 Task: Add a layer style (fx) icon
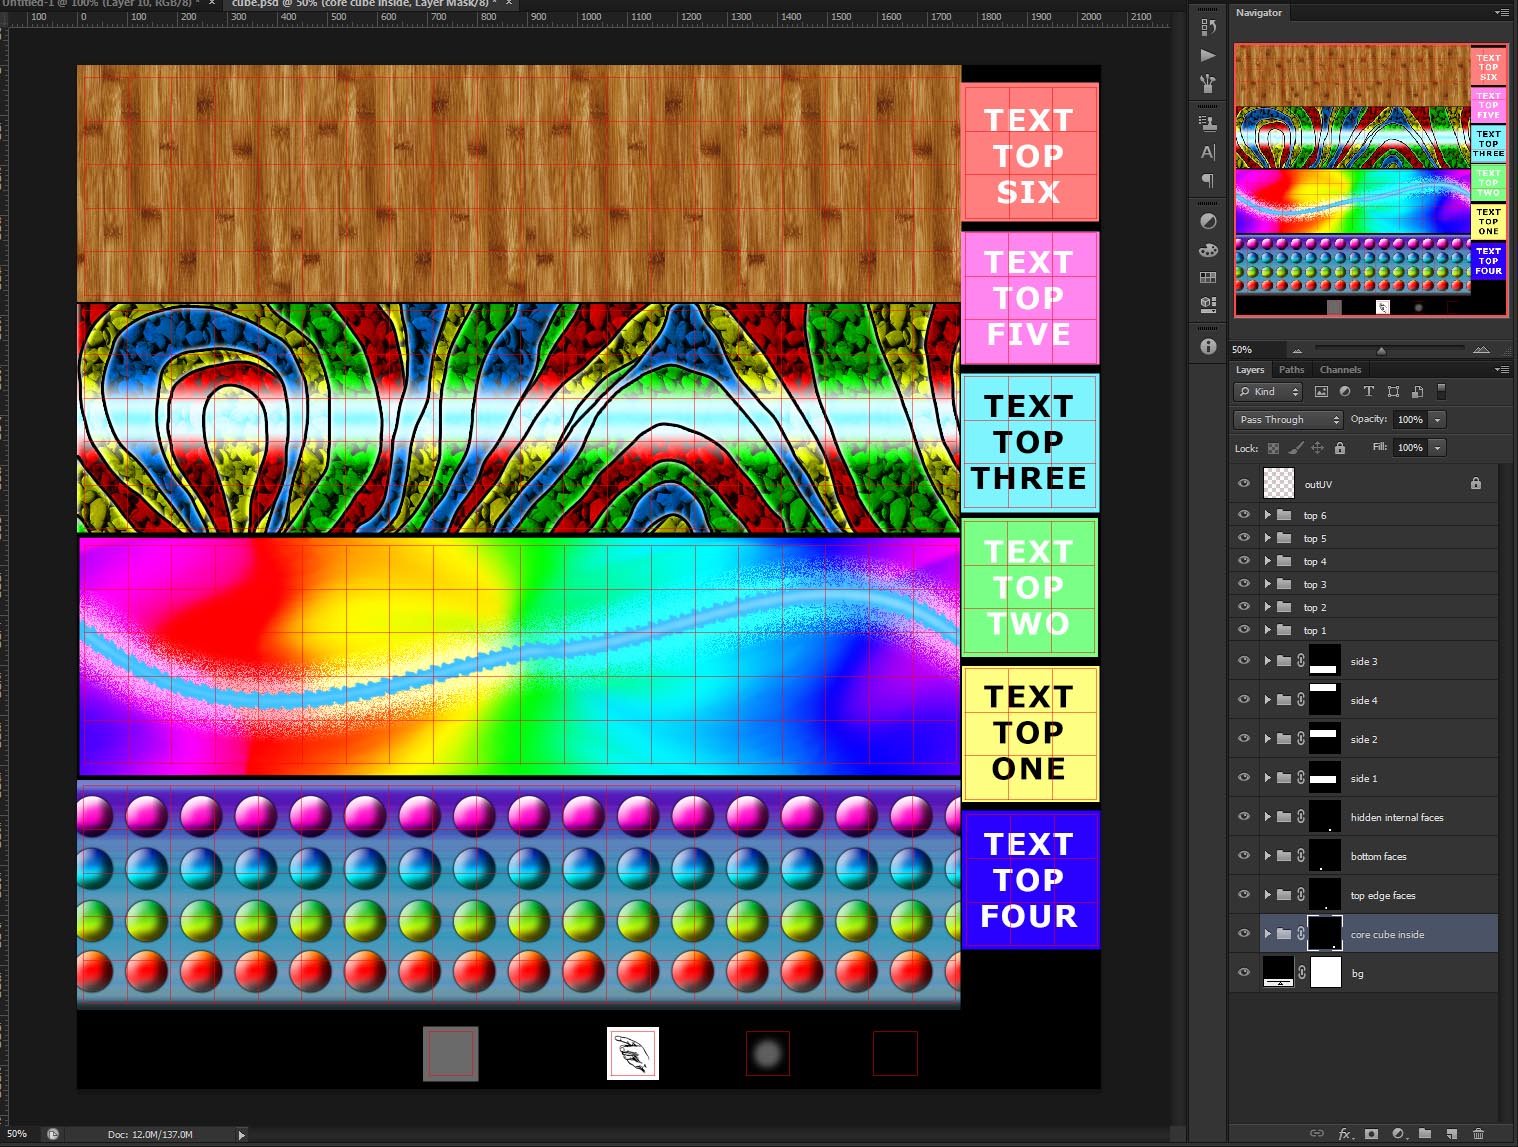tap(1345, 1133)
